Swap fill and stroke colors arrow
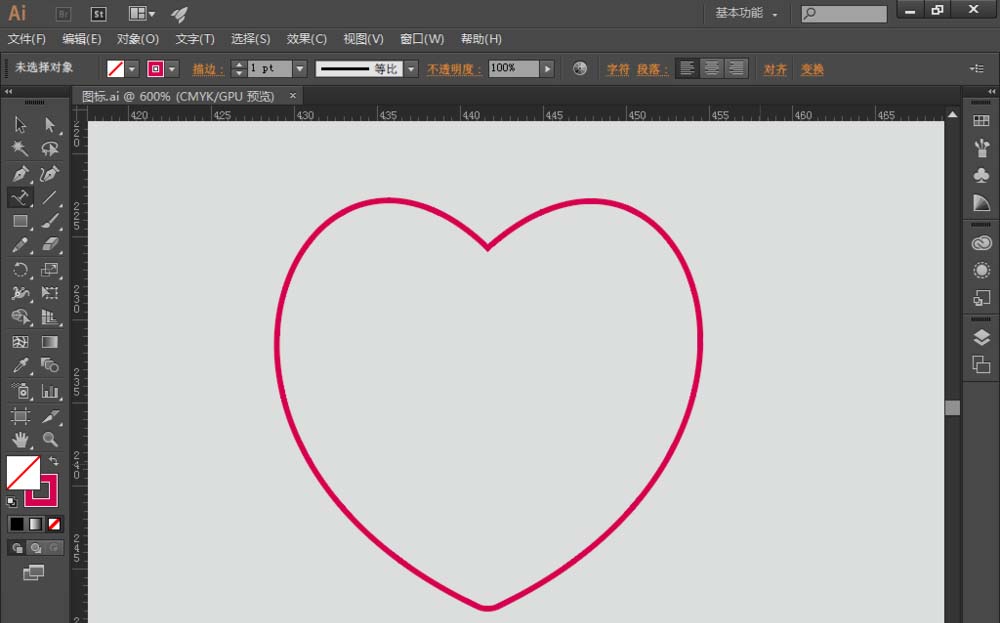This screenshot has width=1000, height=623. [x=54, y=461]
